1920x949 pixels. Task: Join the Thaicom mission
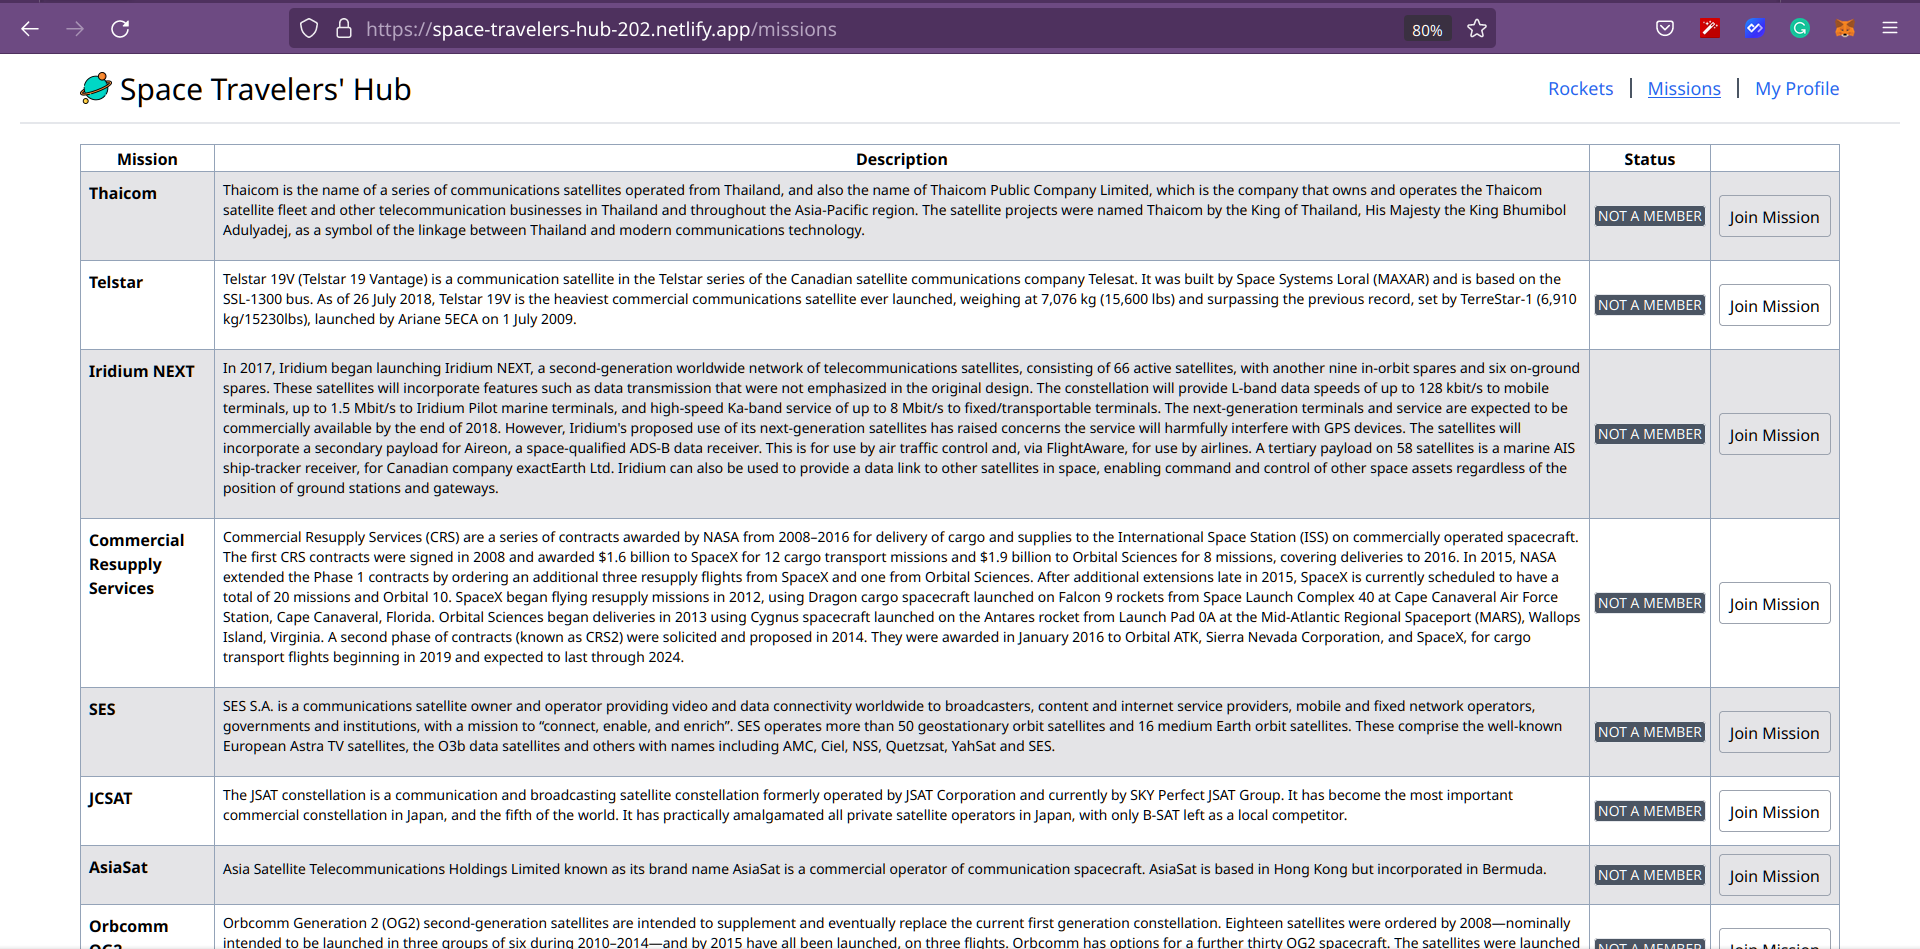1774,217
